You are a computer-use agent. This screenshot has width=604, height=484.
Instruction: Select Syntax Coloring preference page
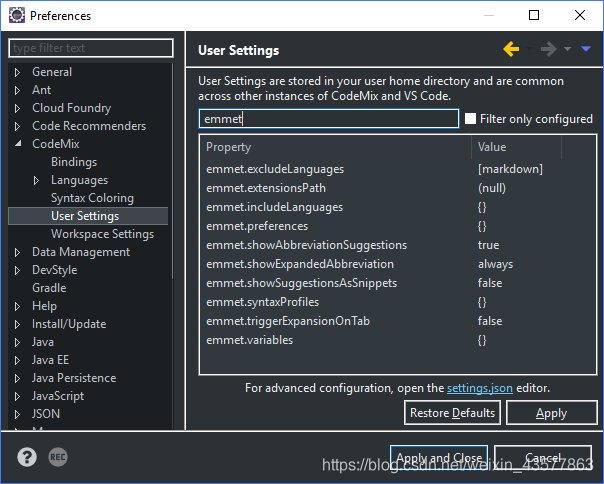coord(92,198)
